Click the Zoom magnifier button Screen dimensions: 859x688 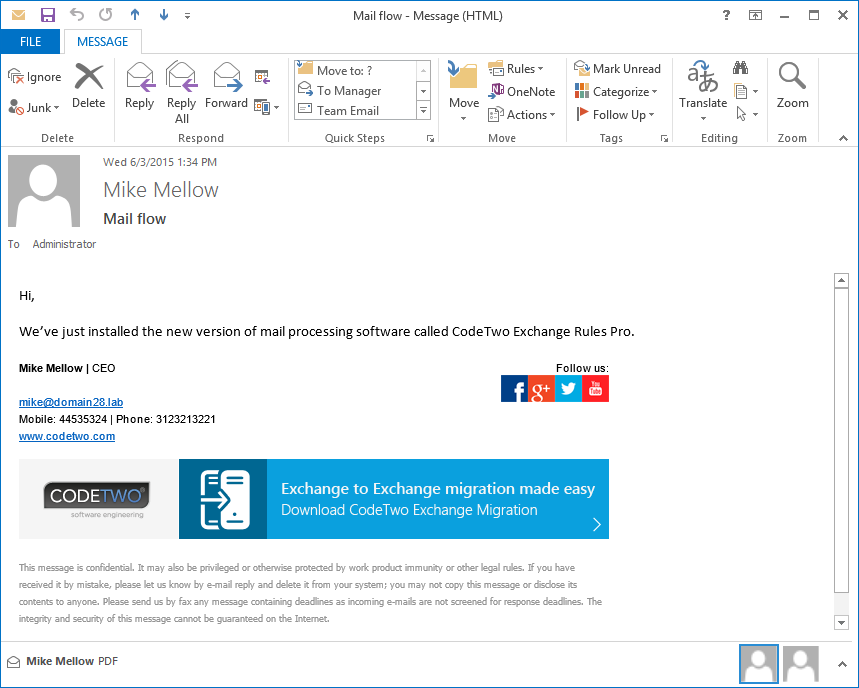click(792, 86)
